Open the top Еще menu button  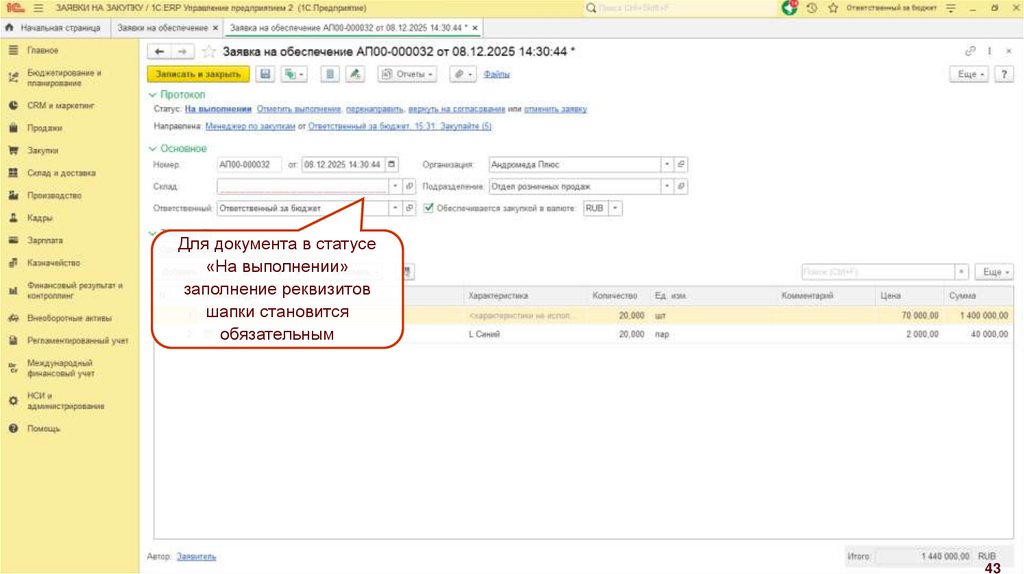(968, 74)
